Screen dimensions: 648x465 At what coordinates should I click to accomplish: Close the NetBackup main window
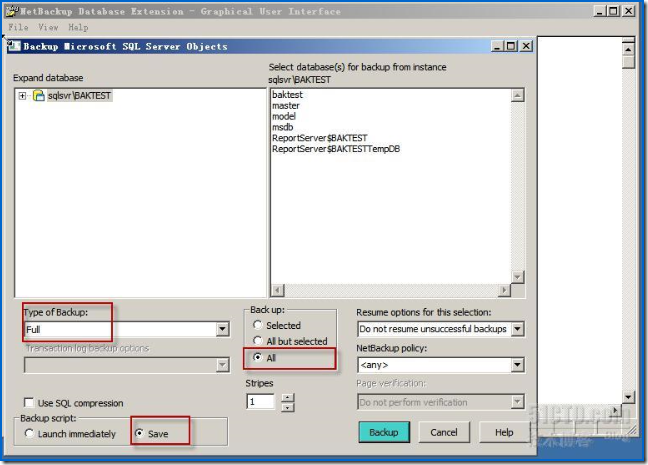point(629,11)
